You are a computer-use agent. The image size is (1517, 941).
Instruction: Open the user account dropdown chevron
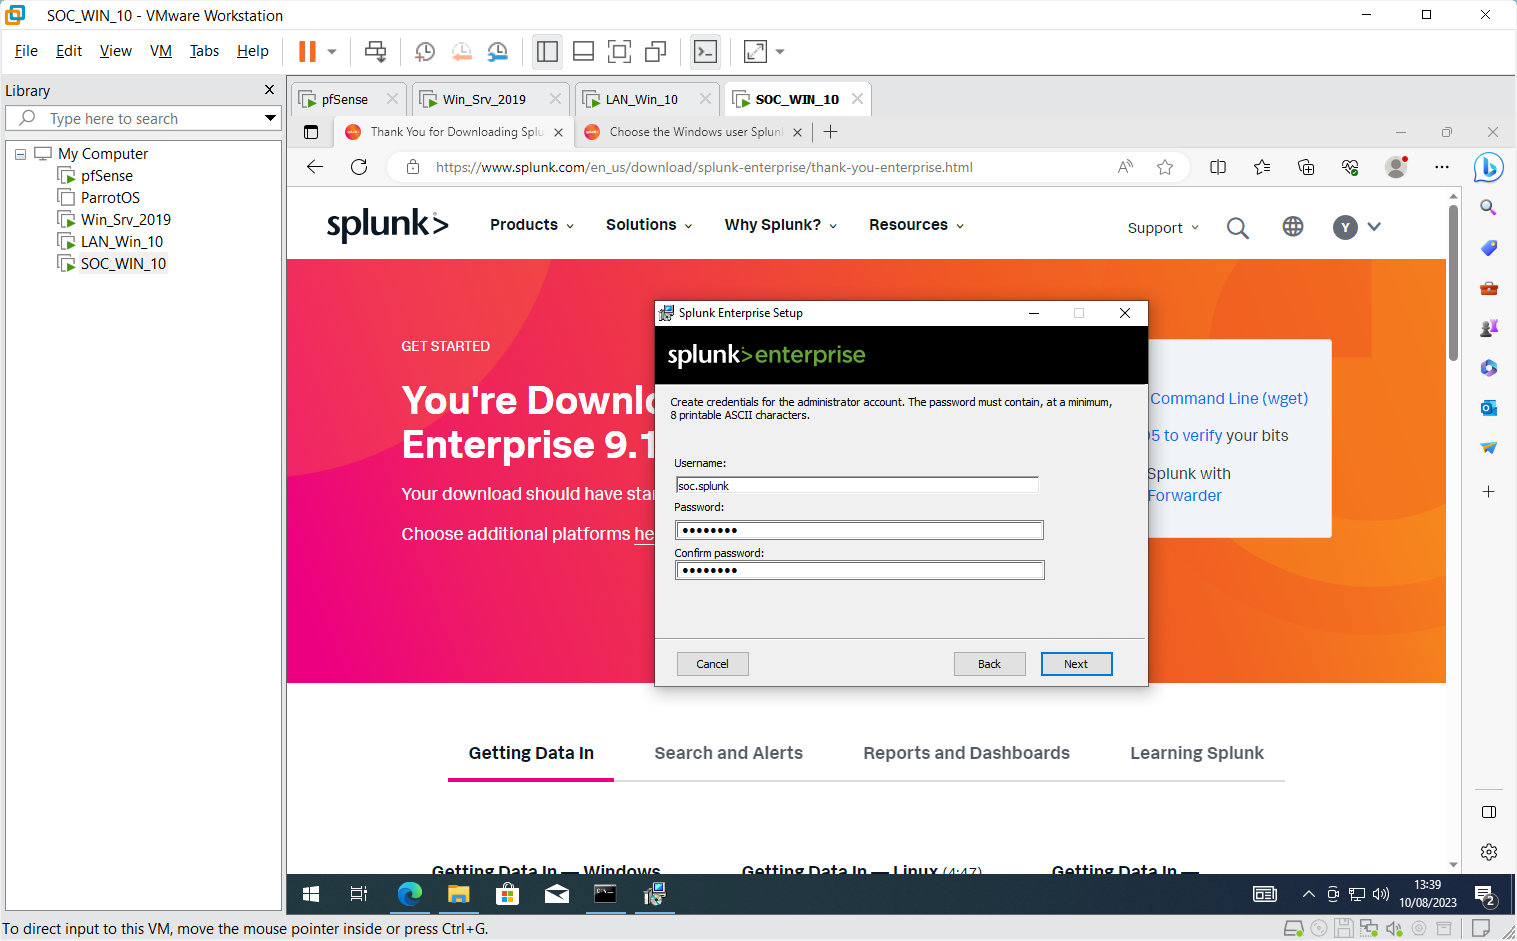click(1374, 227)
